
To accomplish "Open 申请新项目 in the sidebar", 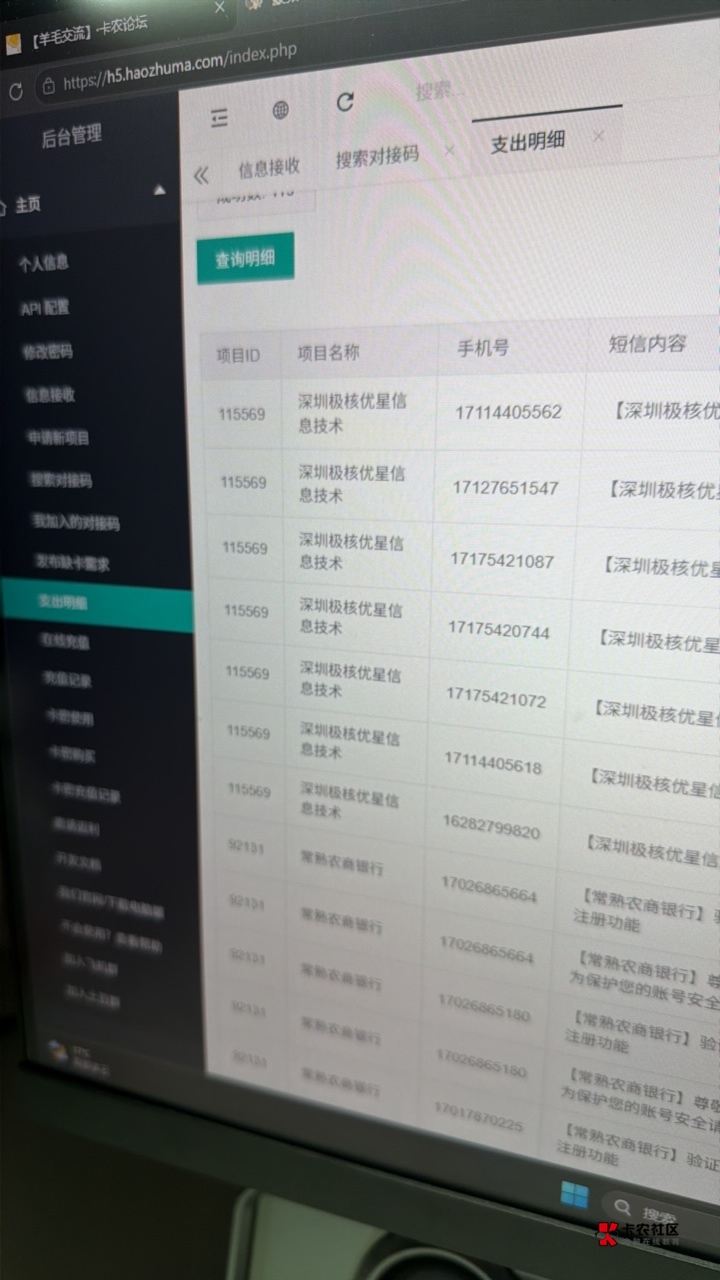I will pos(58,438).
